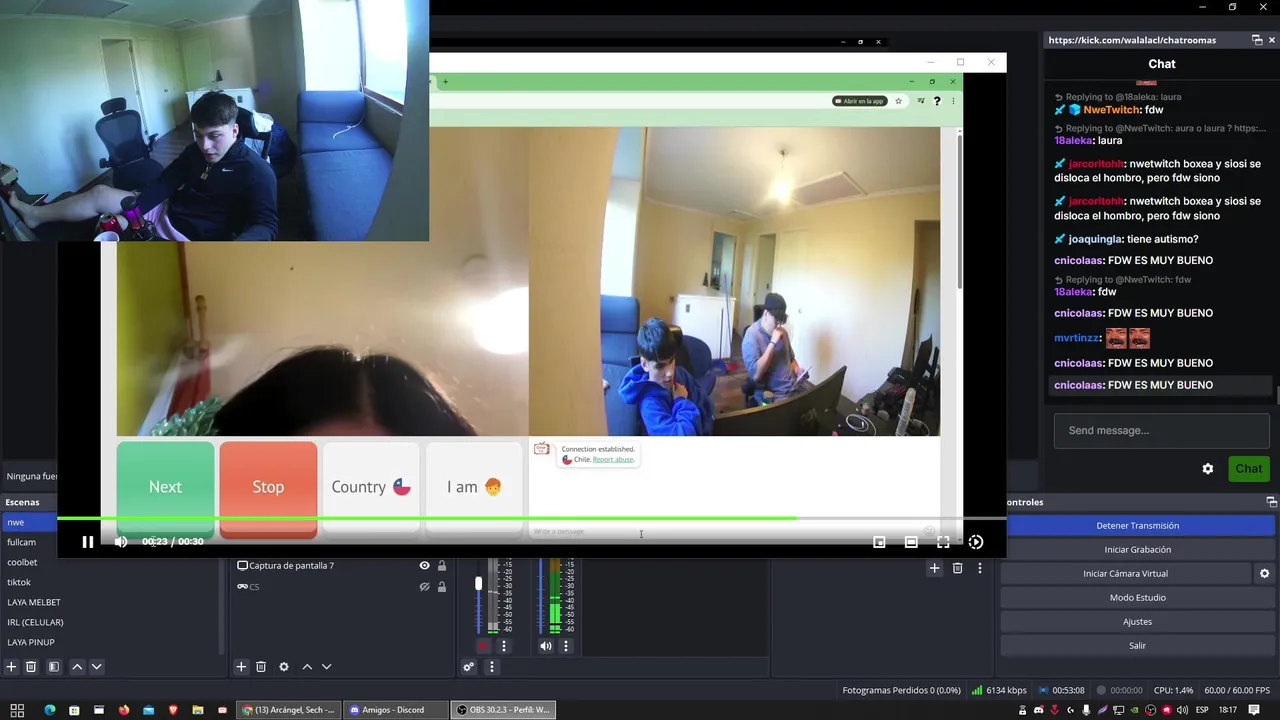Click Iniciar Grabación button
This screenshot has width=1280, height=720.
point(1137,549)
